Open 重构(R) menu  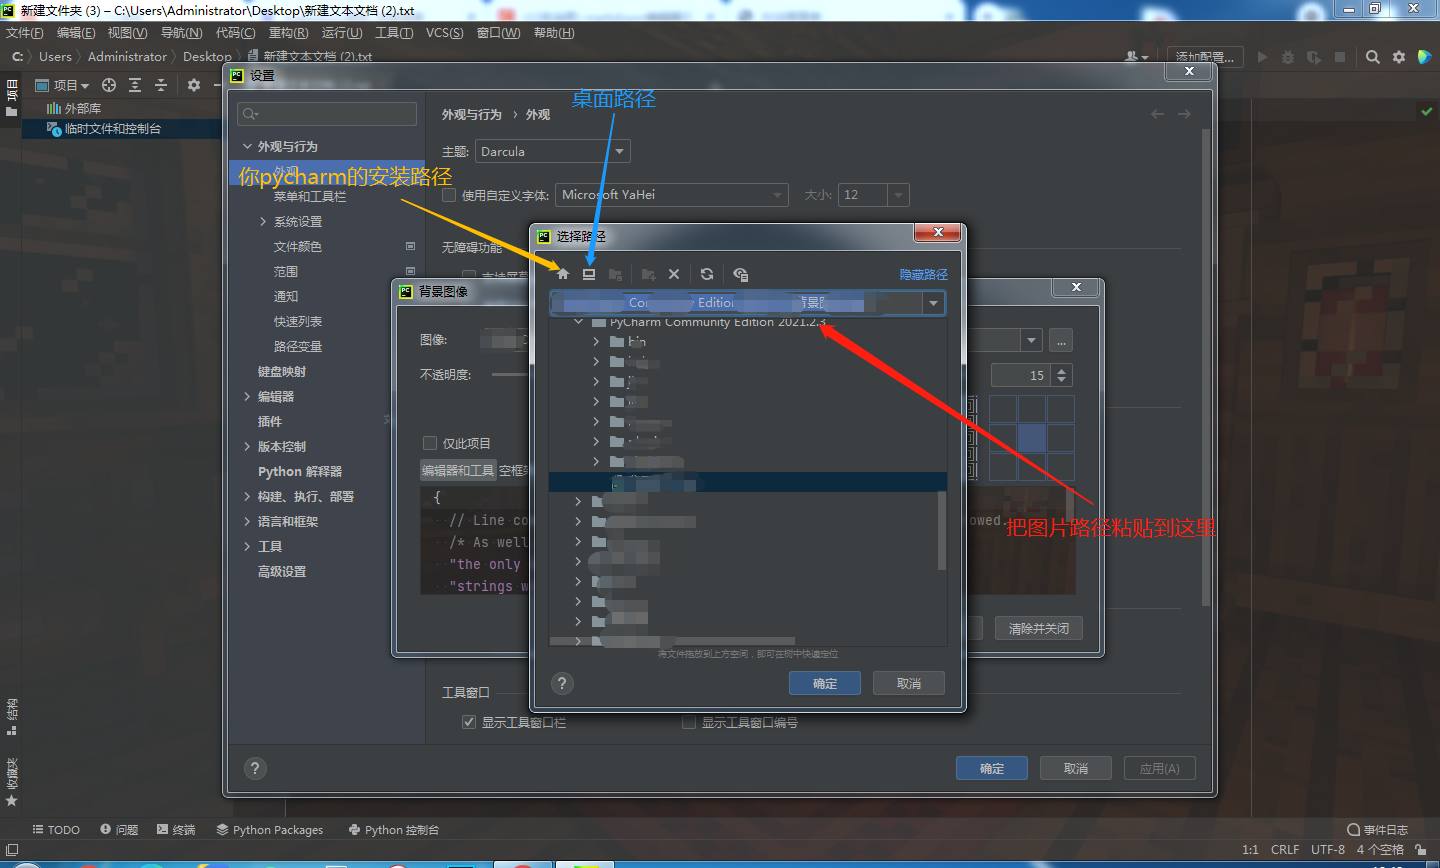(x=288, y=33)
